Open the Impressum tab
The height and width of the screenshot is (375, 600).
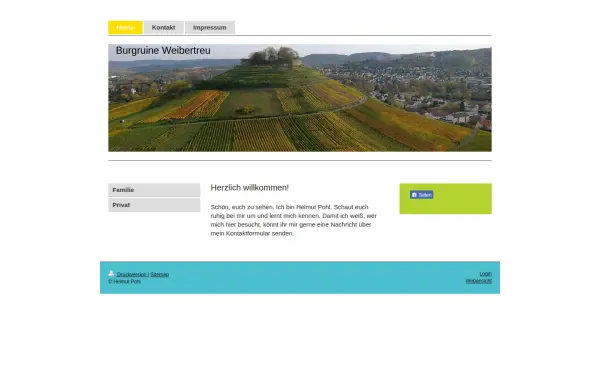[x=209, y=28]
